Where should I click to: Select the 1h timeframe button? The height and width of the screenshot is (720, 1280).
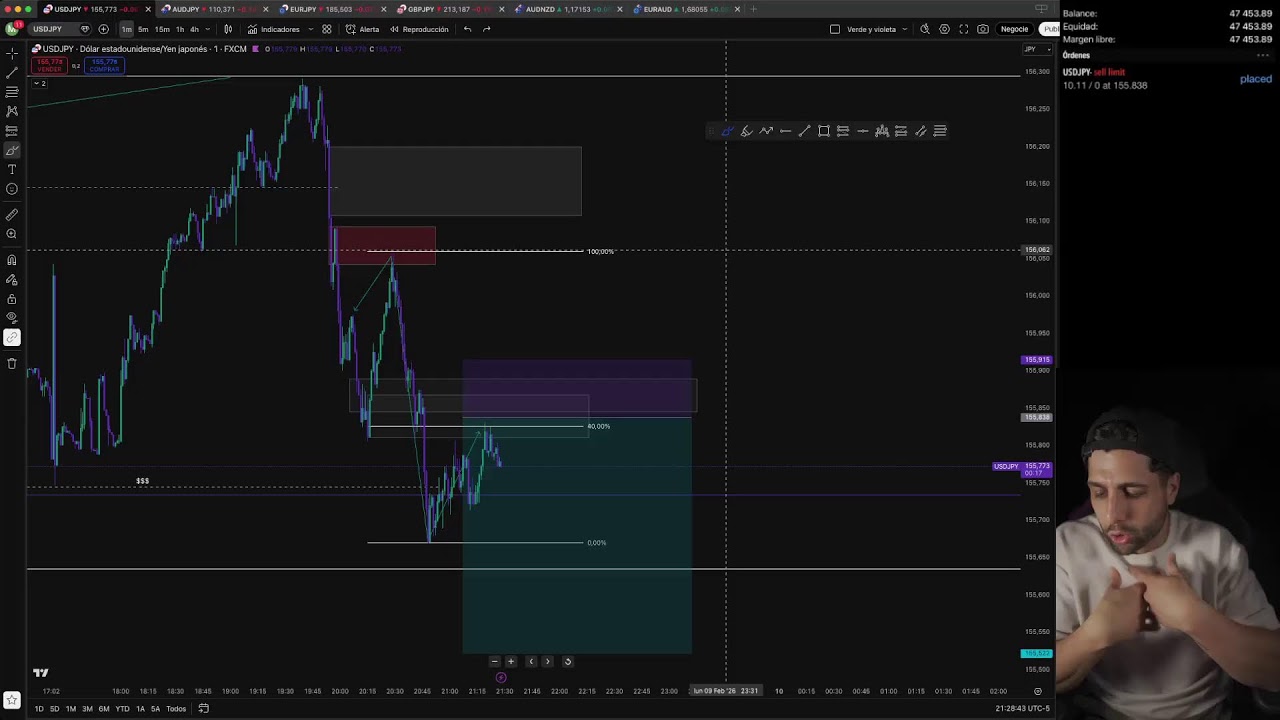click(180, 29)
